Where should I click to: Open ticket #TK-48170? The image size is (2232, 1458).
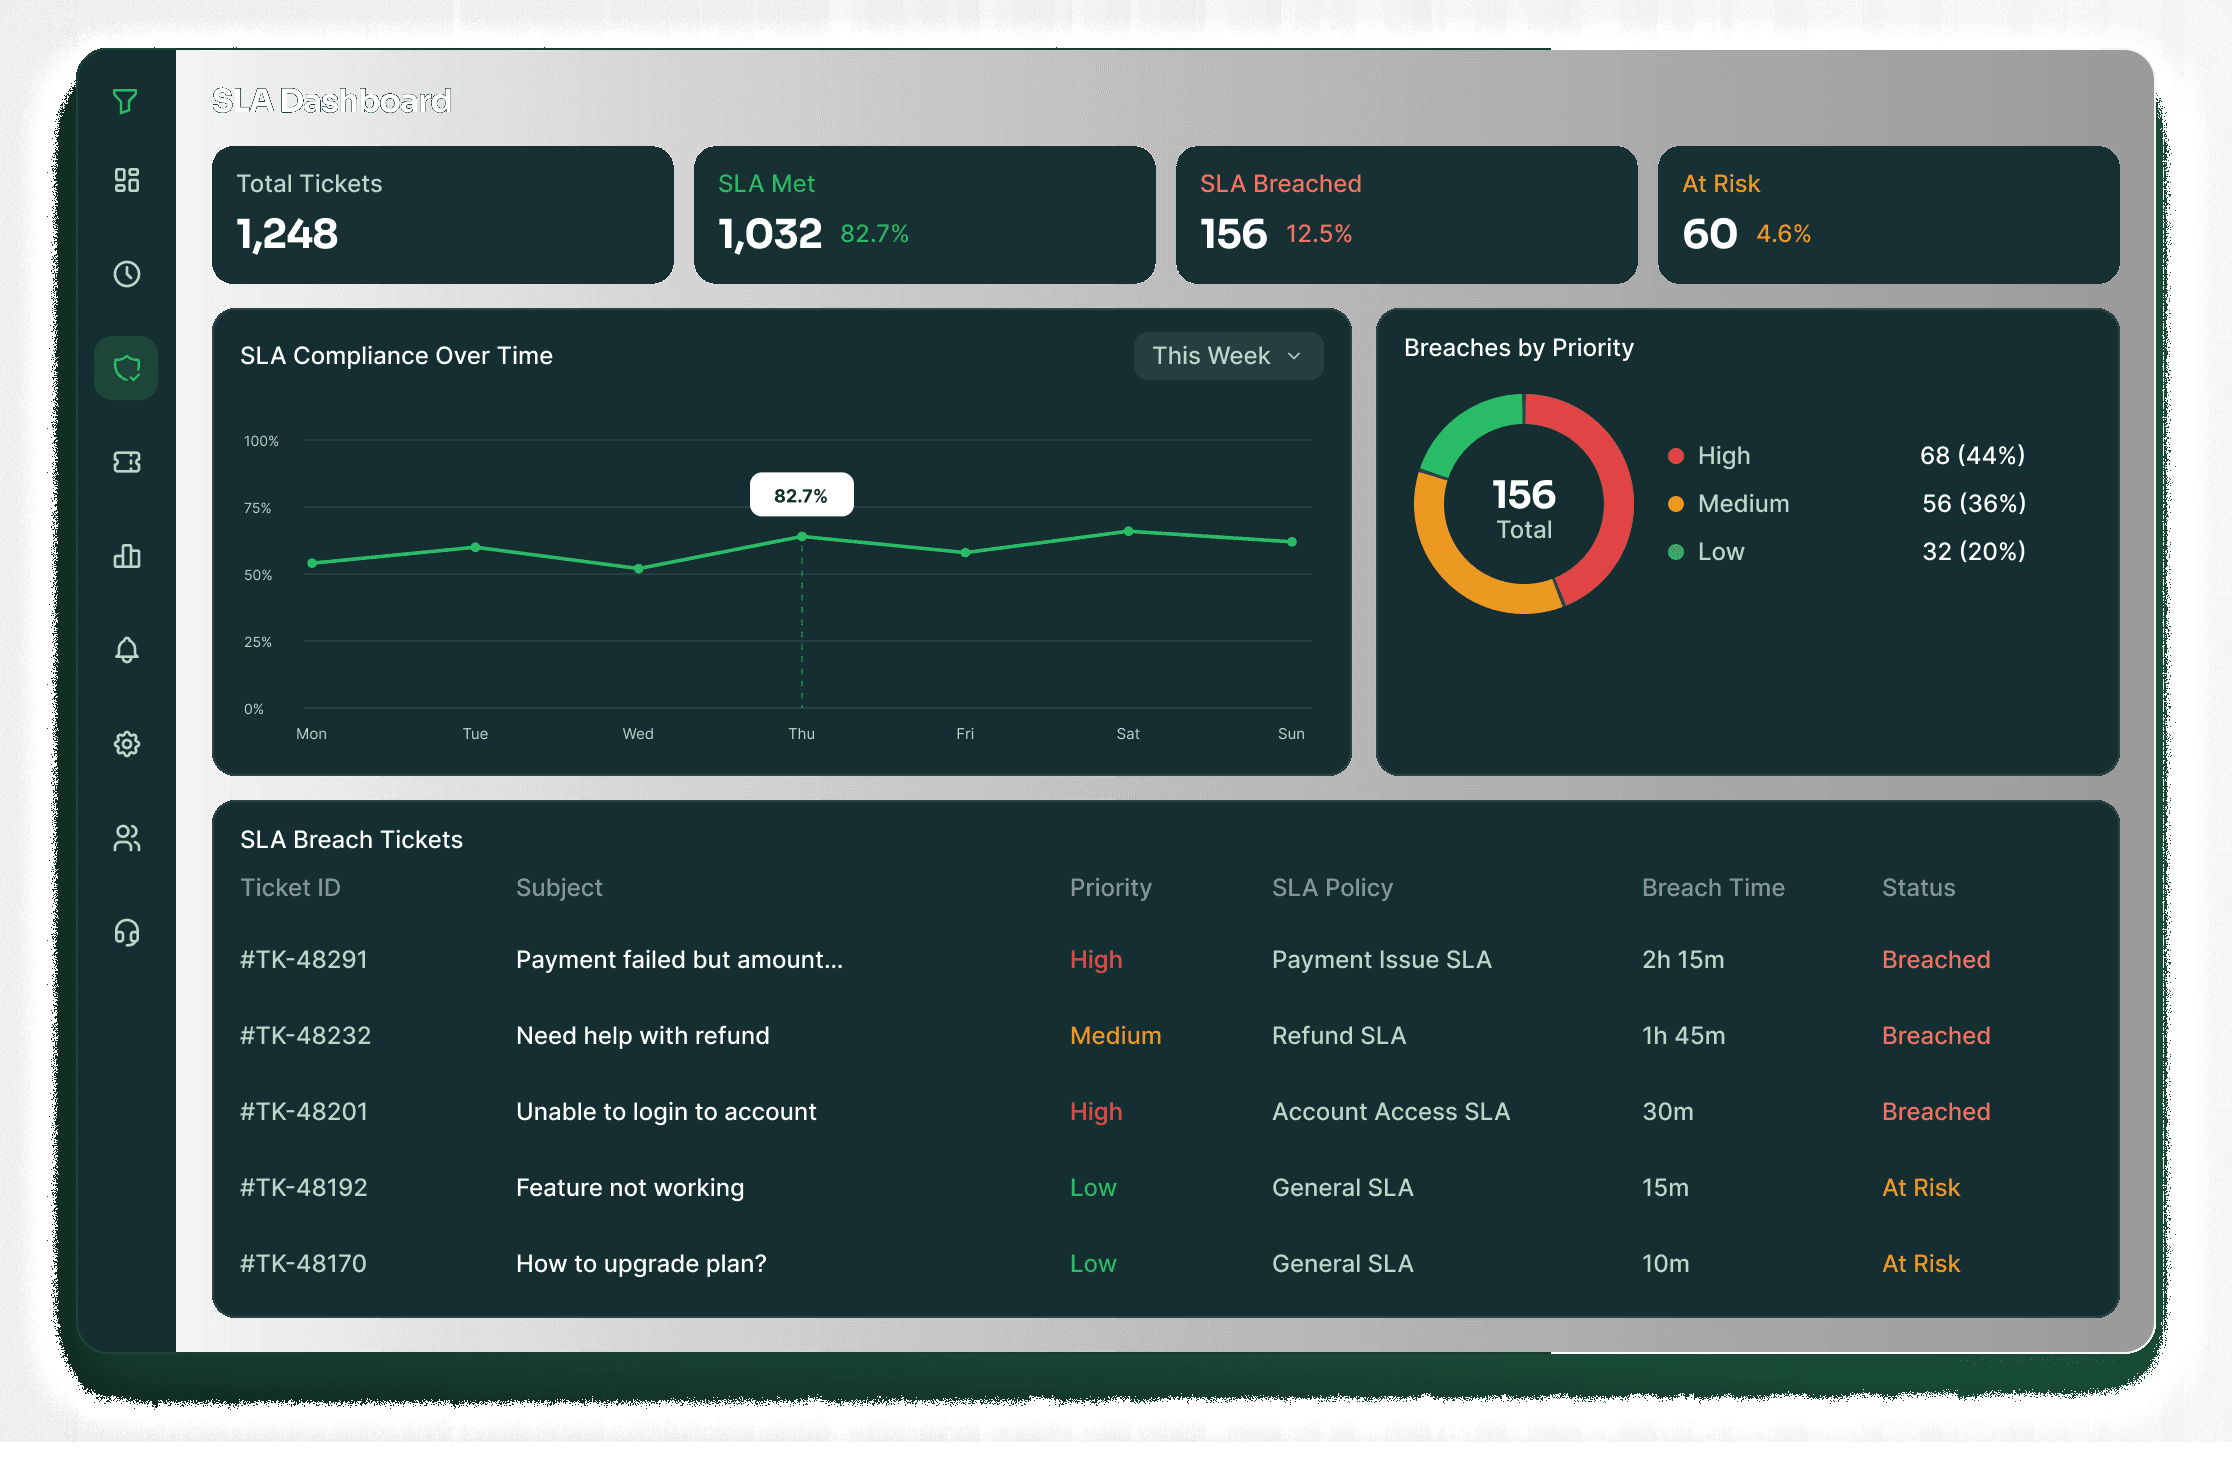tap(303, 1264)
